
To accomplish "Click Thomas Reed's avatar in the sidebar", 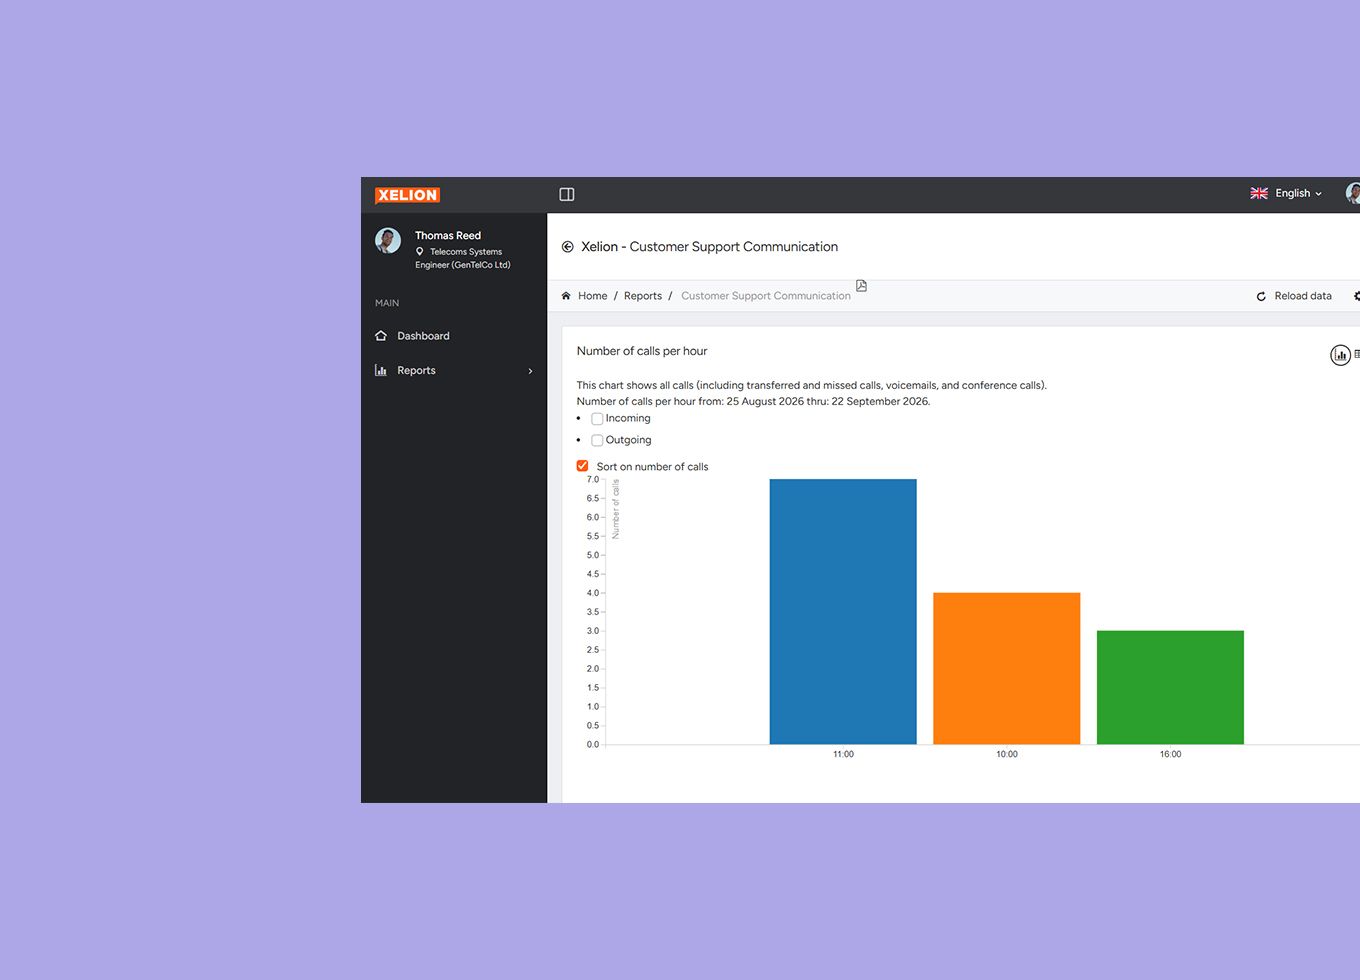I will point(388,240).
